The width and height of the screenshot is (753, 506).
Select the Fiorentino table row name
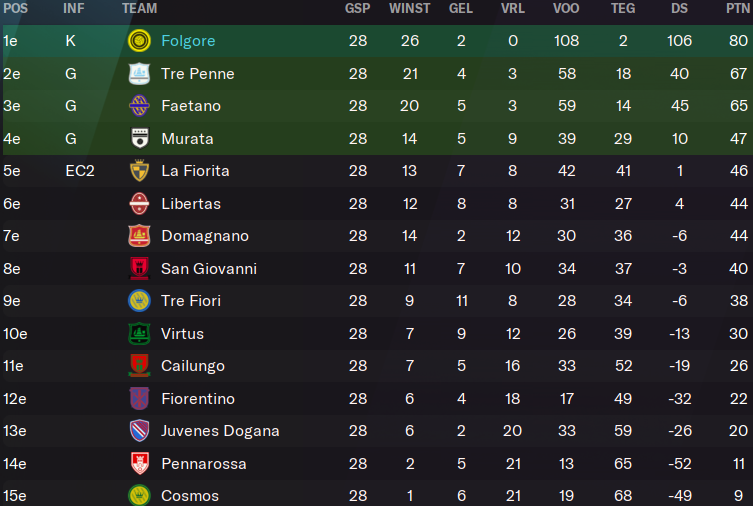pyautogui.click(x=198, y=398)
